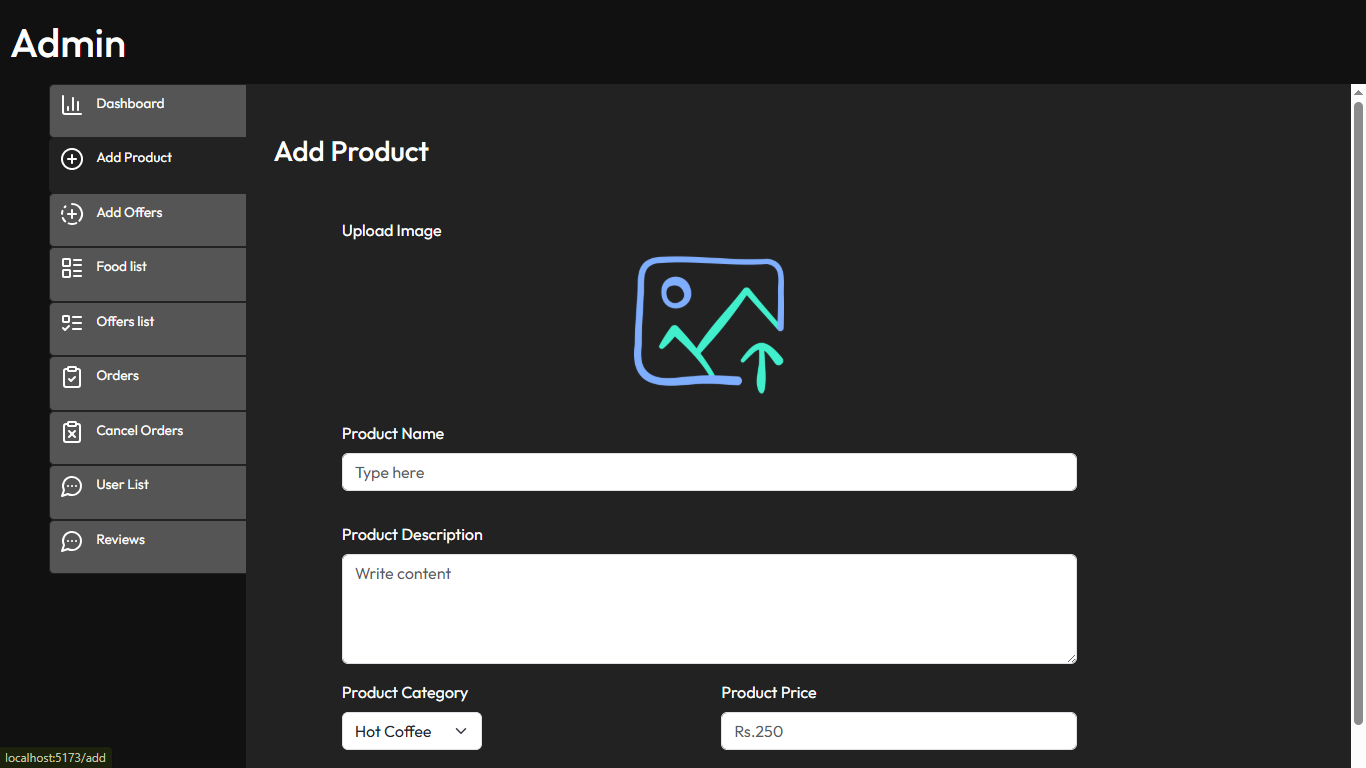Click the Upload Image label

pyautogui.click(x=391, y=231)
